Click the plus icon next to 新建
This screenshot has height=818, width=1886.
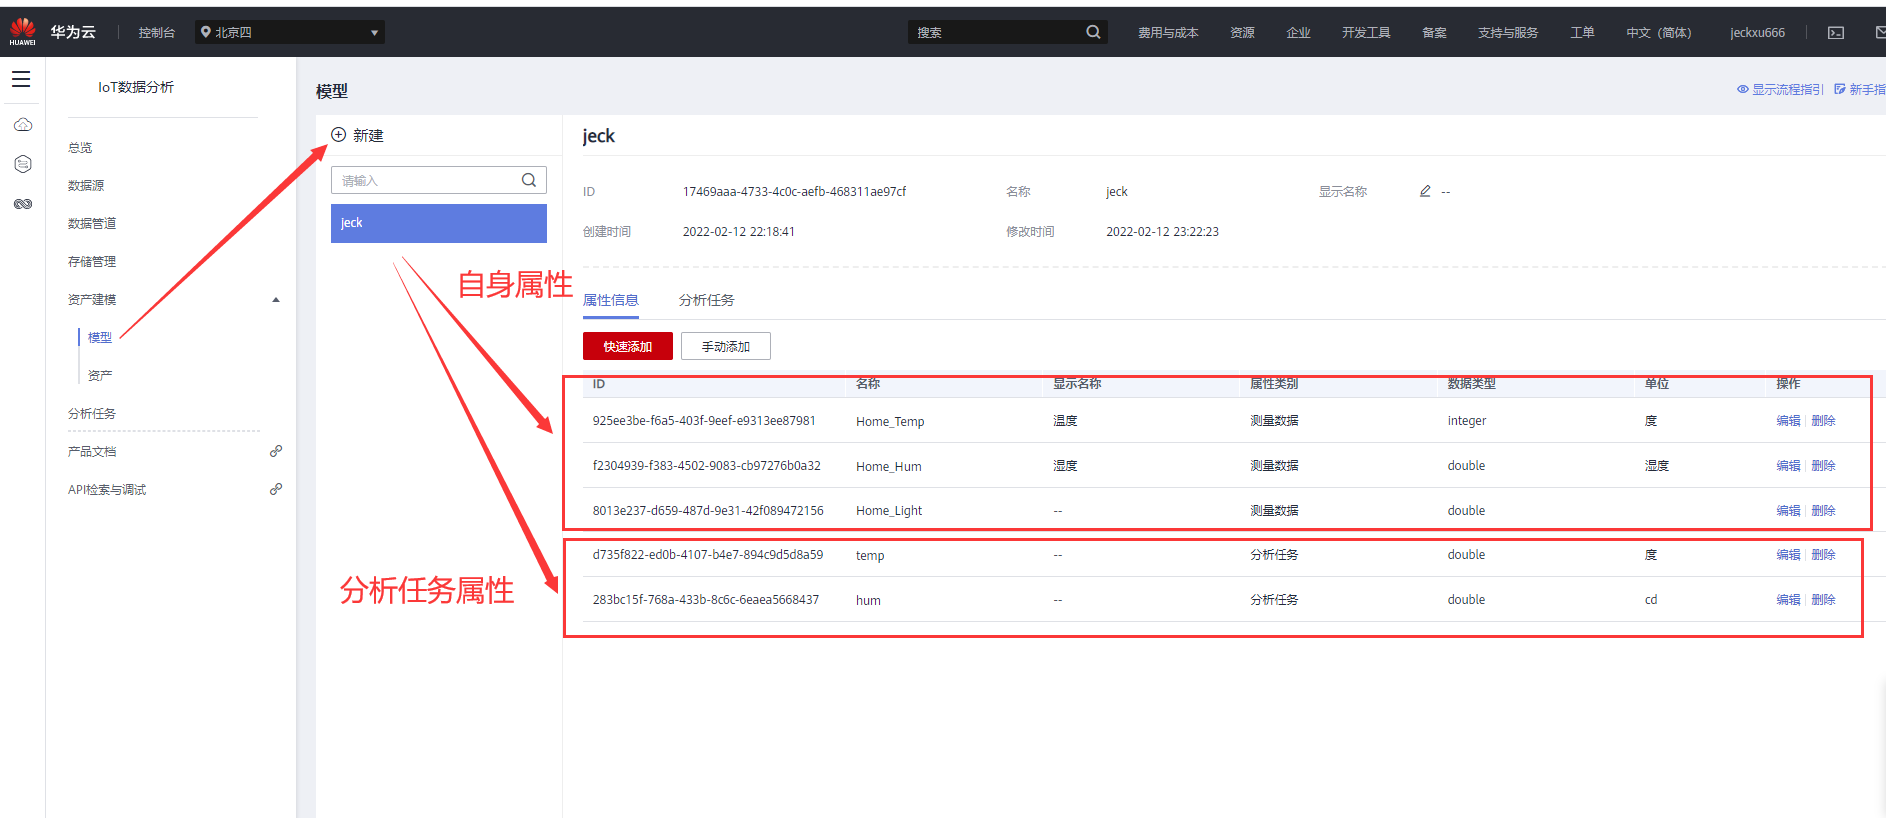[339, 135]
